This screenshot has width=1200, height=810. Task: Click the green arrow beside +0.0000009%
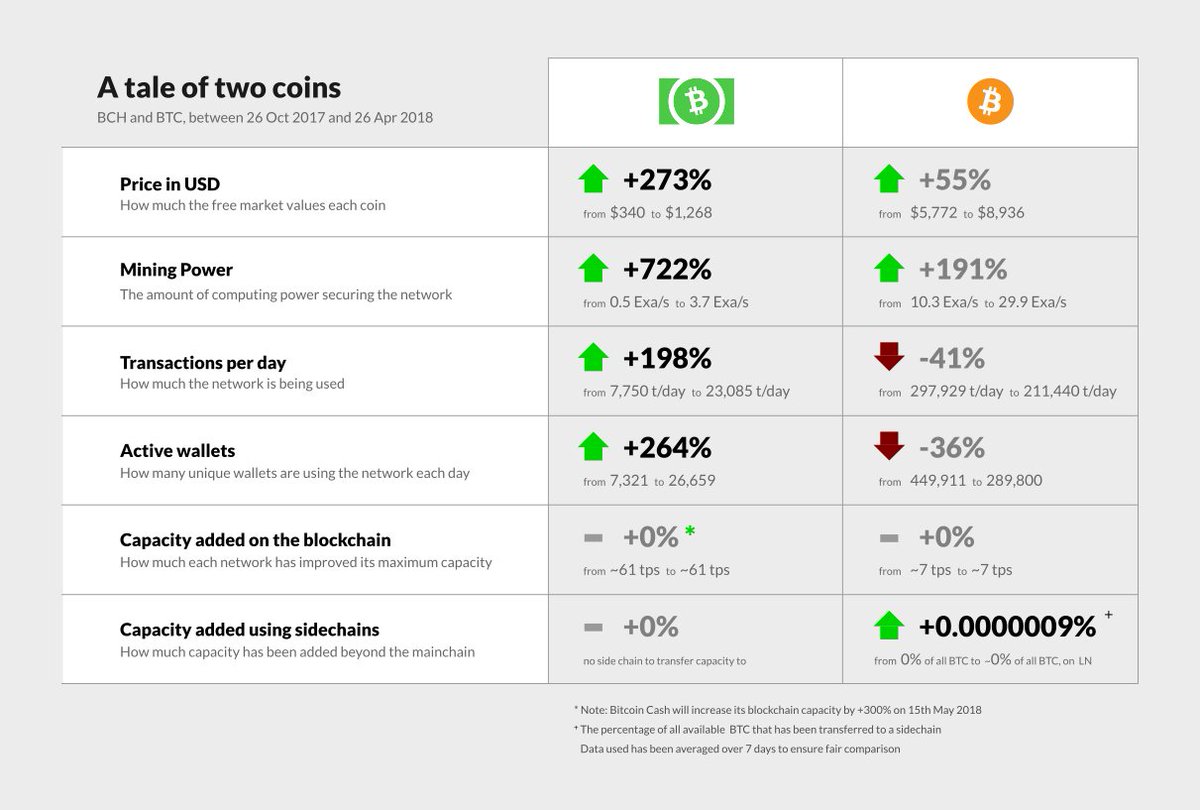(x=888, y=626)
